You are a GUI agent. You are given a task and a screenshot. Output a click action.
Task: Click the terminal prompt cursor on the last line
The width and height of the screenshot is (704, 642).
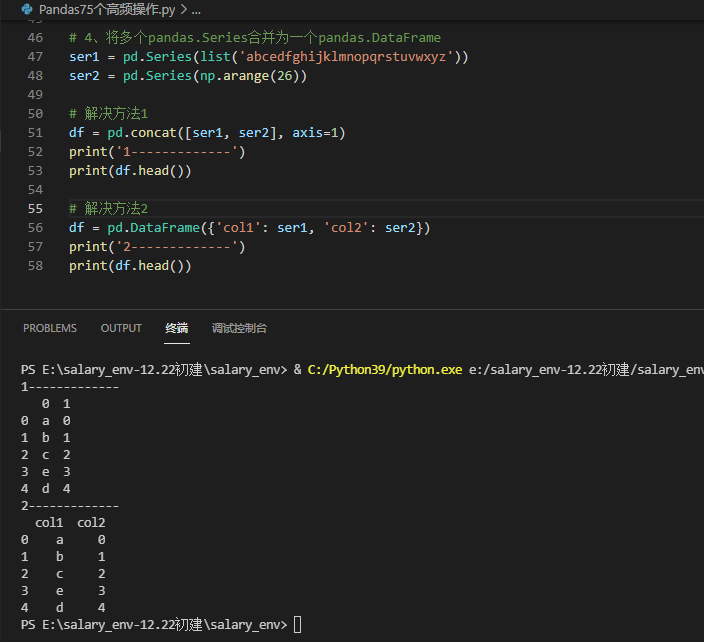[x=298, y=625]
